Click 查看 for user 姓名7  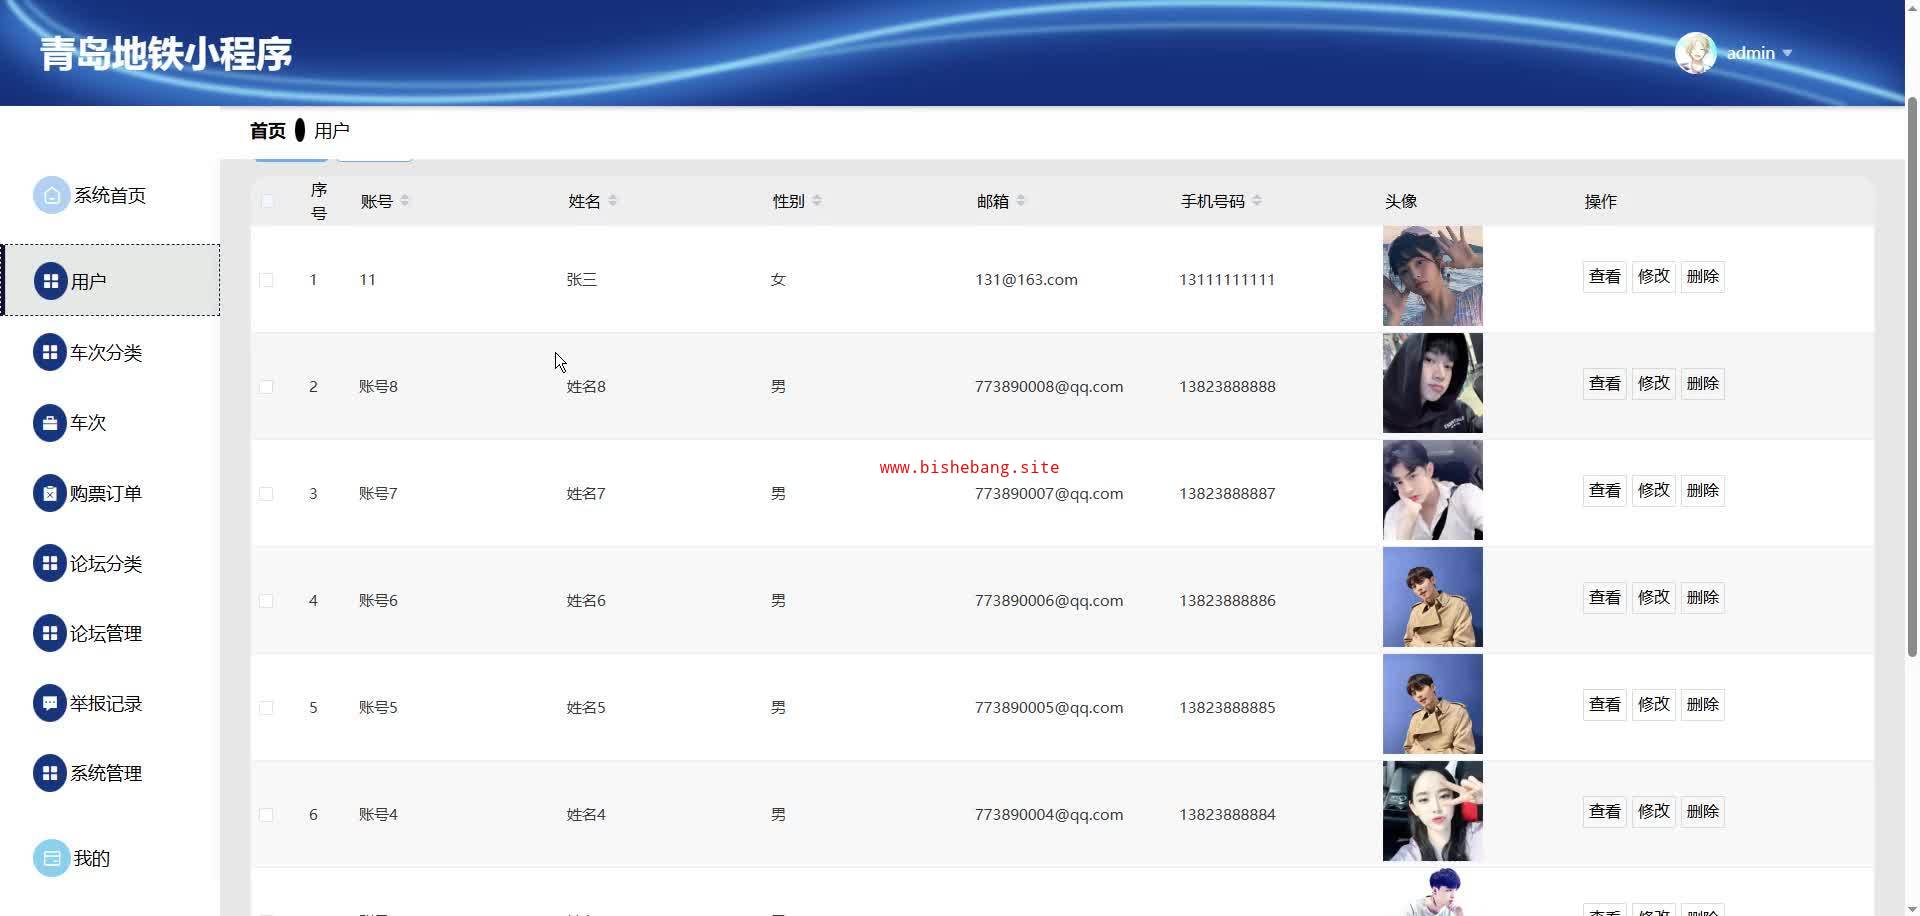coord(1605,491)
